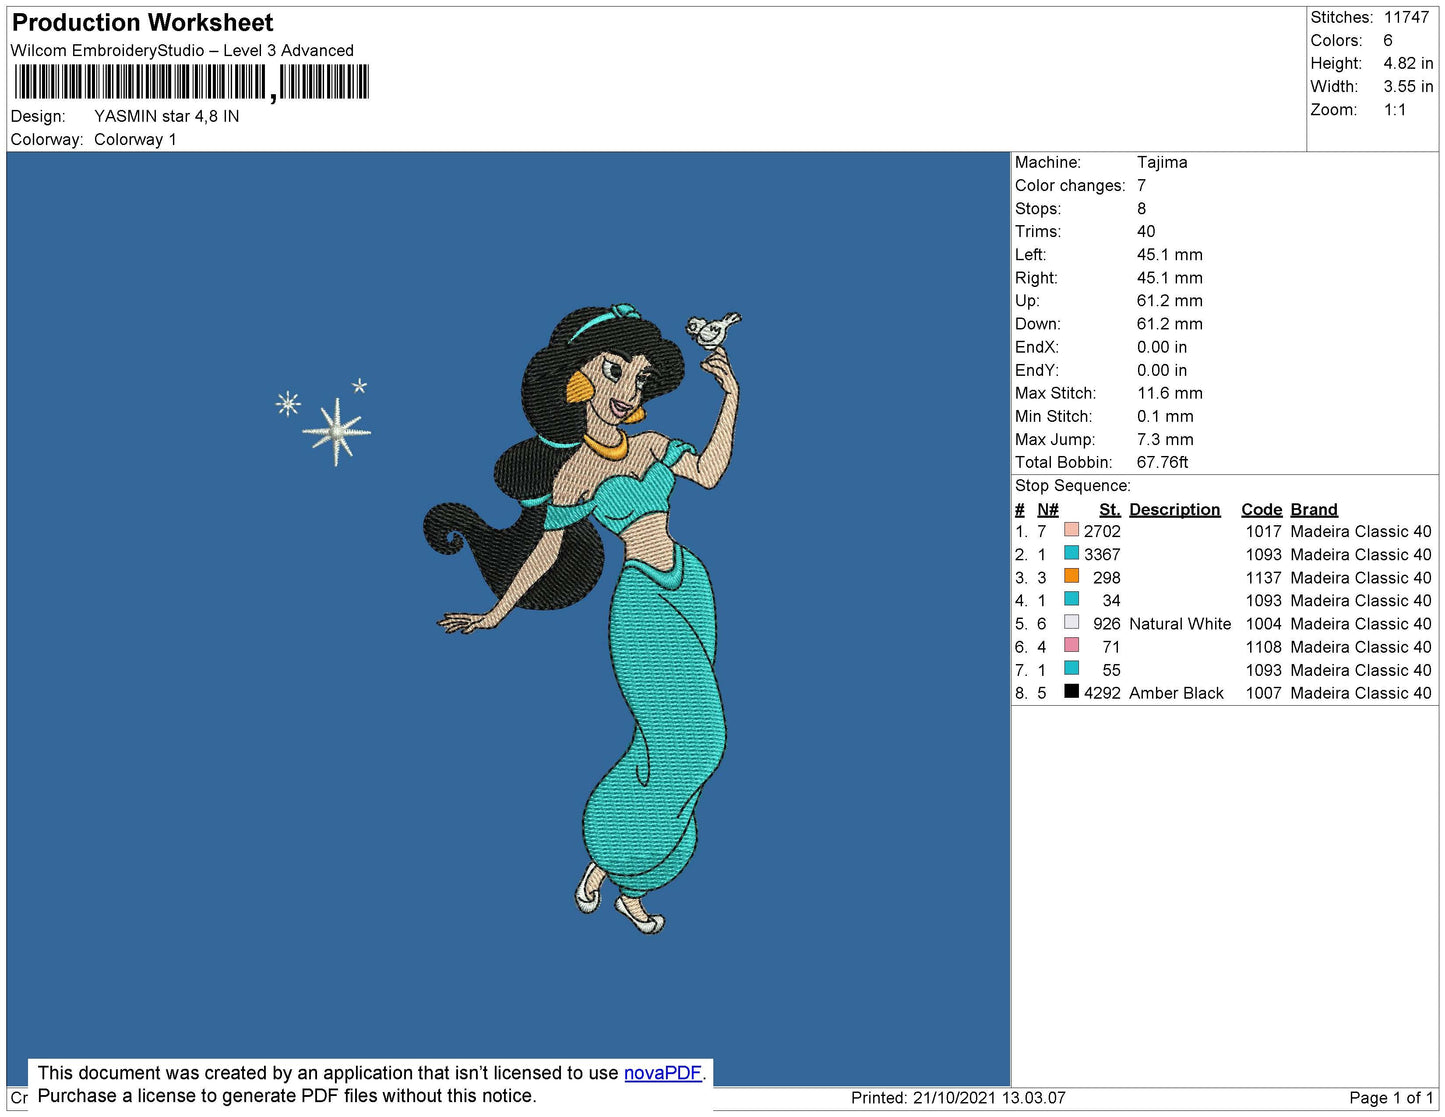1445x1117 pixels.
Task: Select the Up value "61.2 mm"
Action: [1170, 301]
